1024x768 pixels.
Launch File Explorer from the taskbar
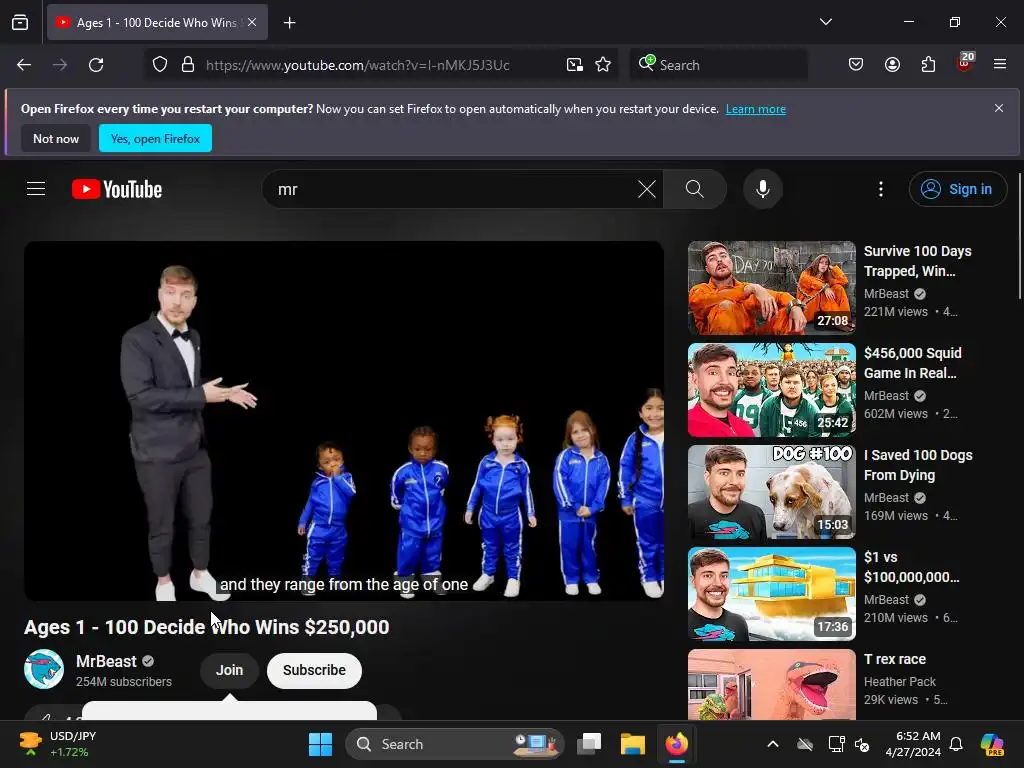tap(632, 744)
